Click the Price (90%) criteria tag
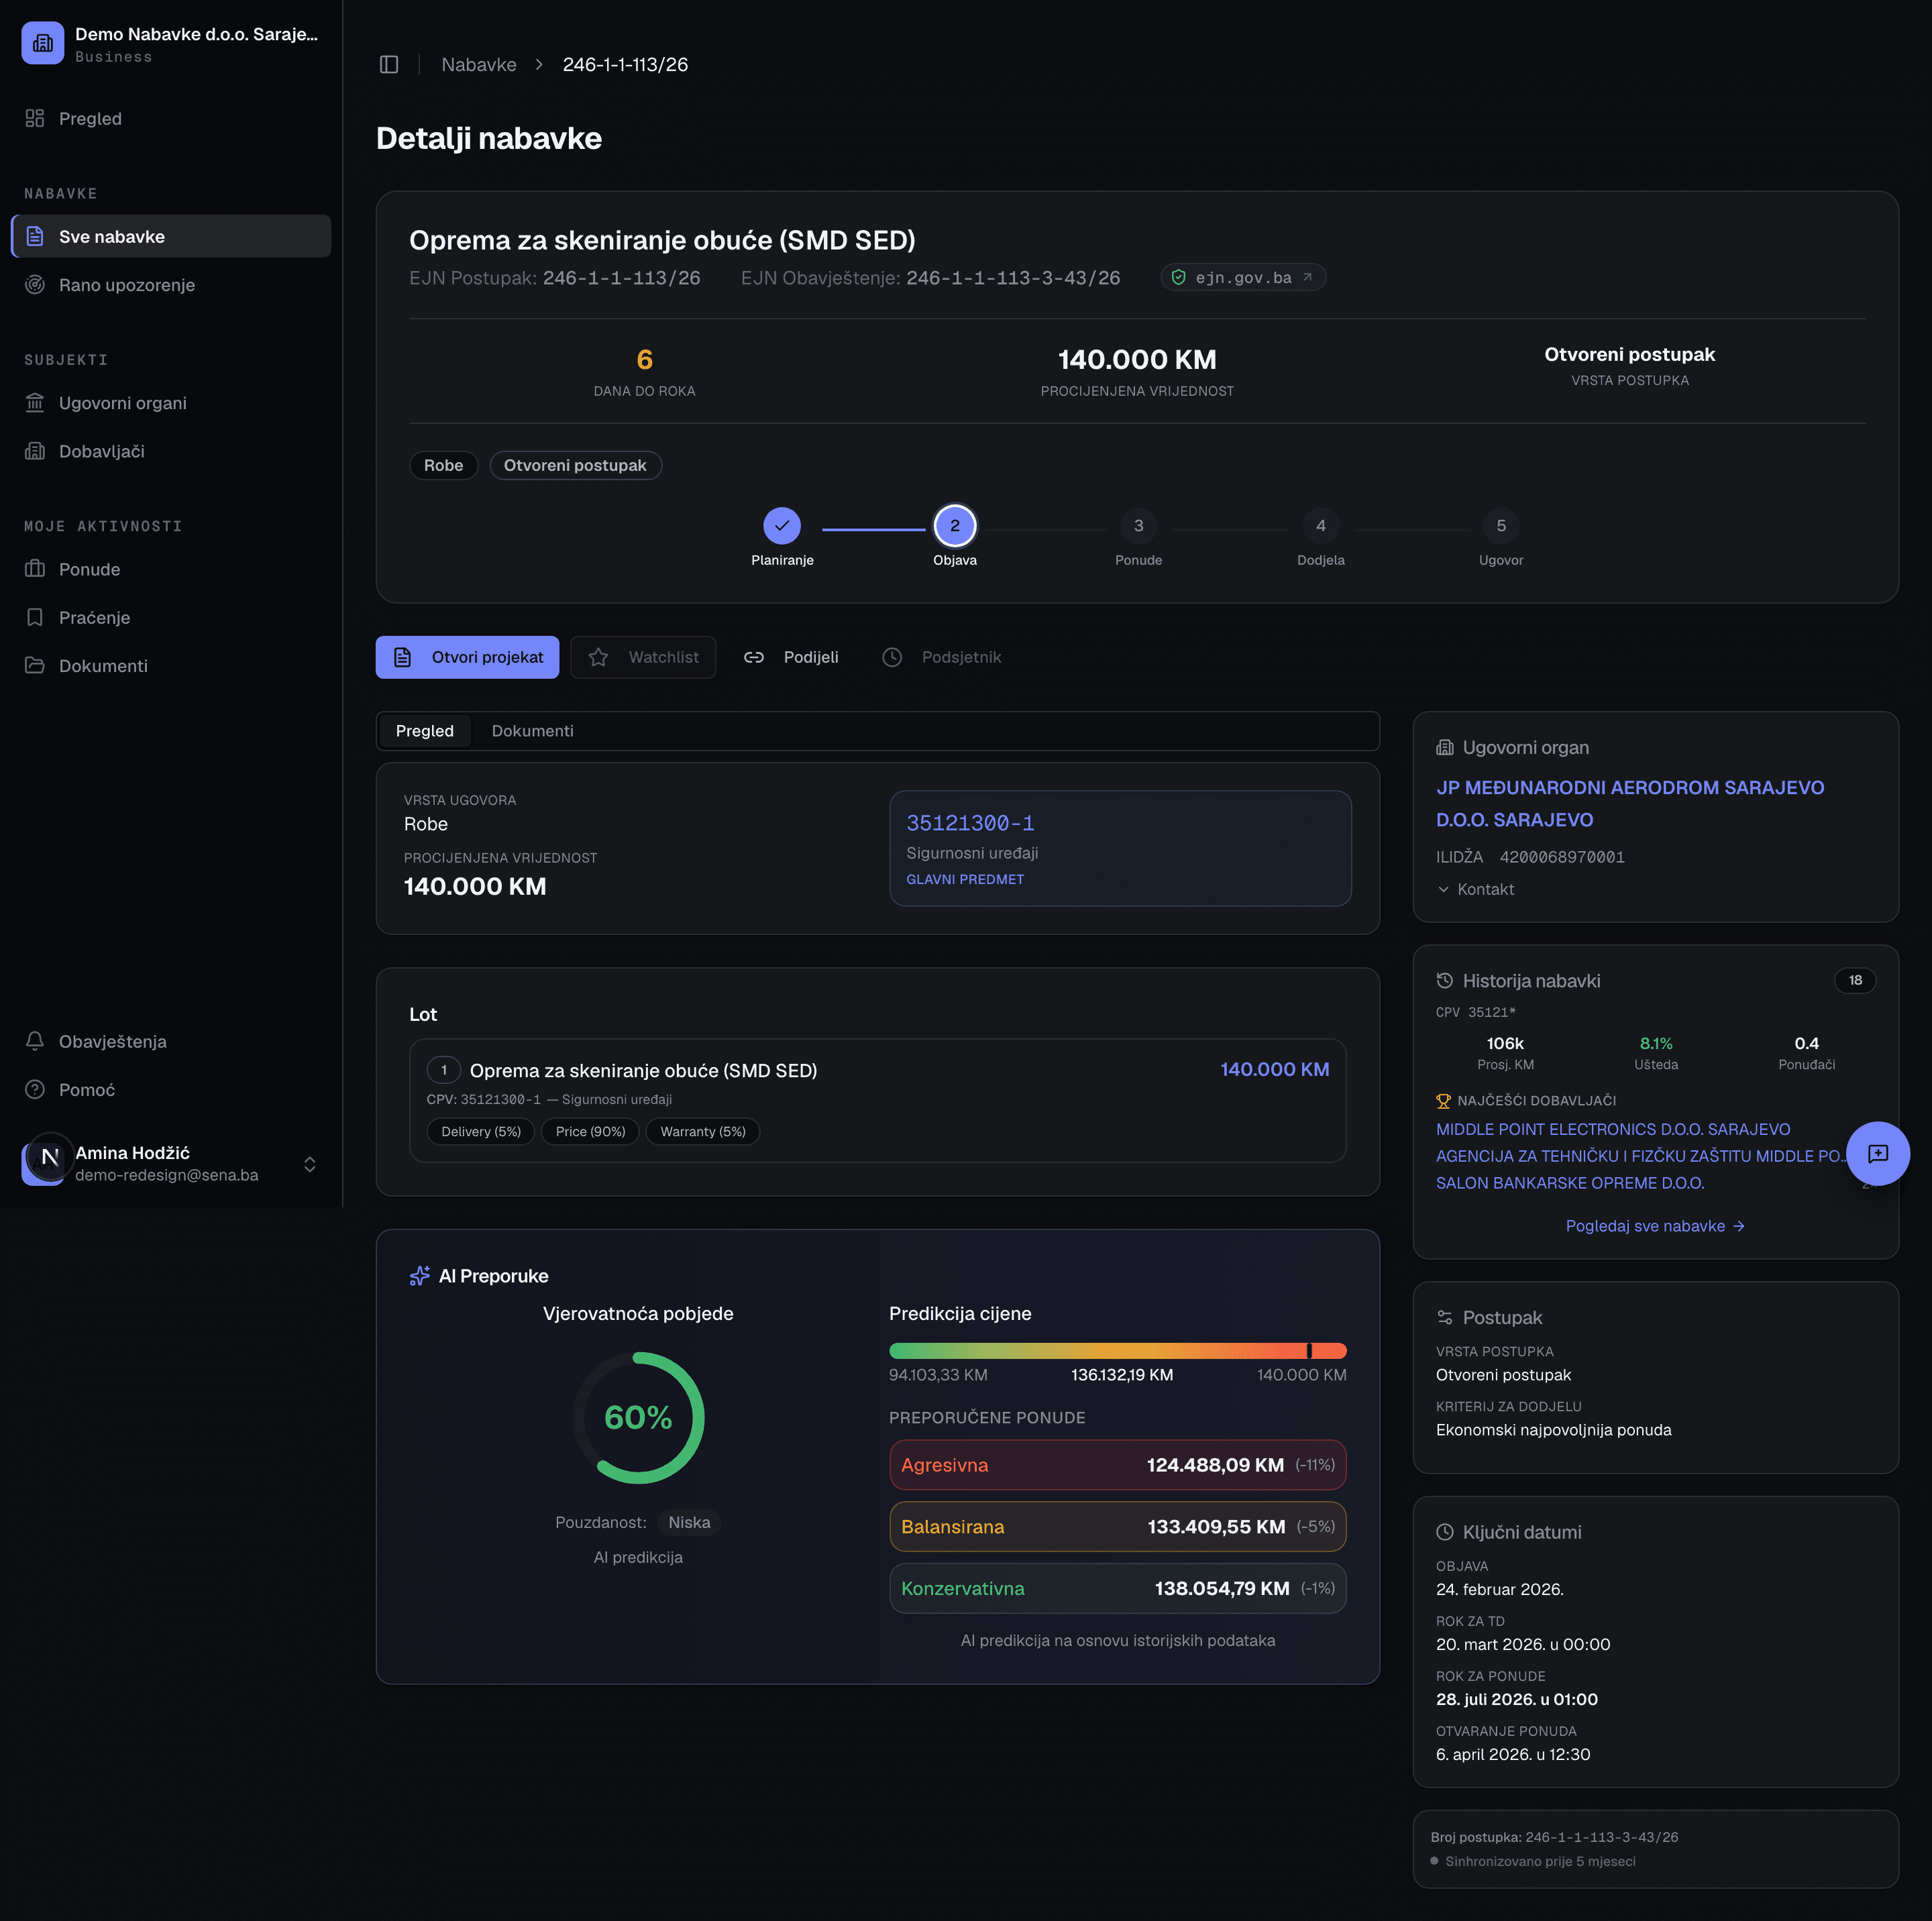This screenshot has width=1932, height=1921. coord(590,1132)
